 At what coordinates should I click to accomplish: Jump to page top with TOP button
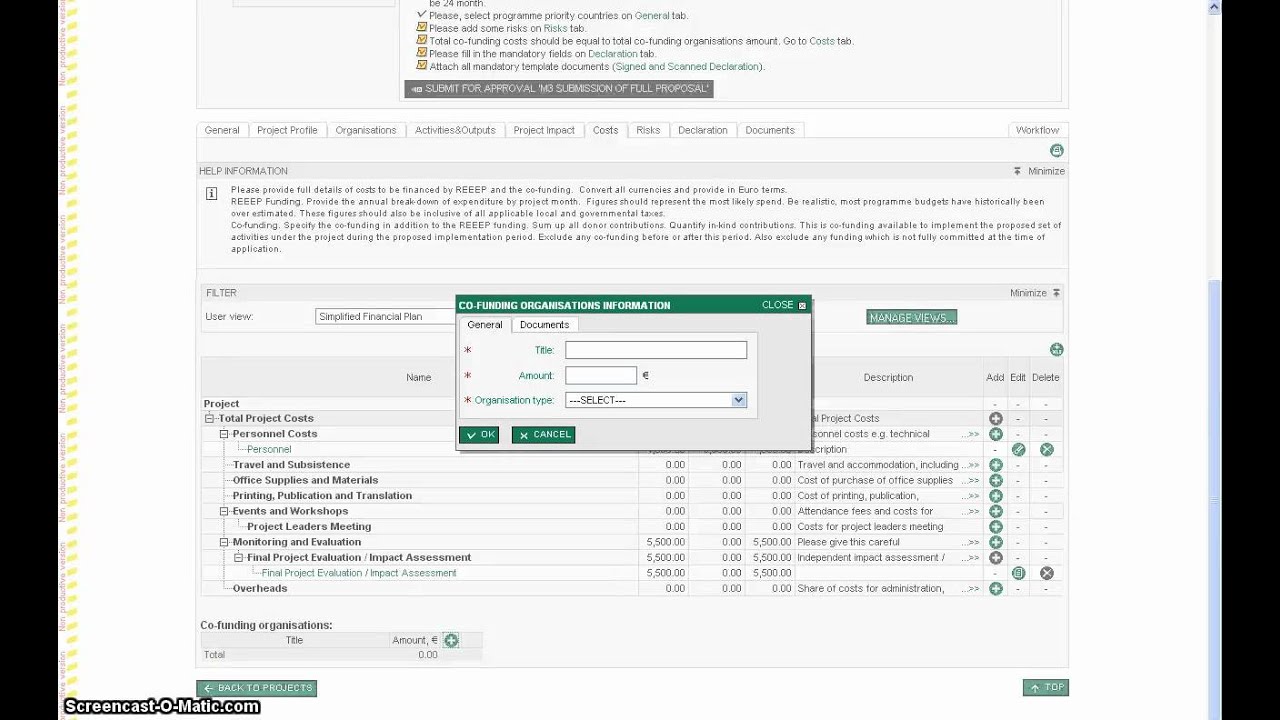tap(1046, 688)
